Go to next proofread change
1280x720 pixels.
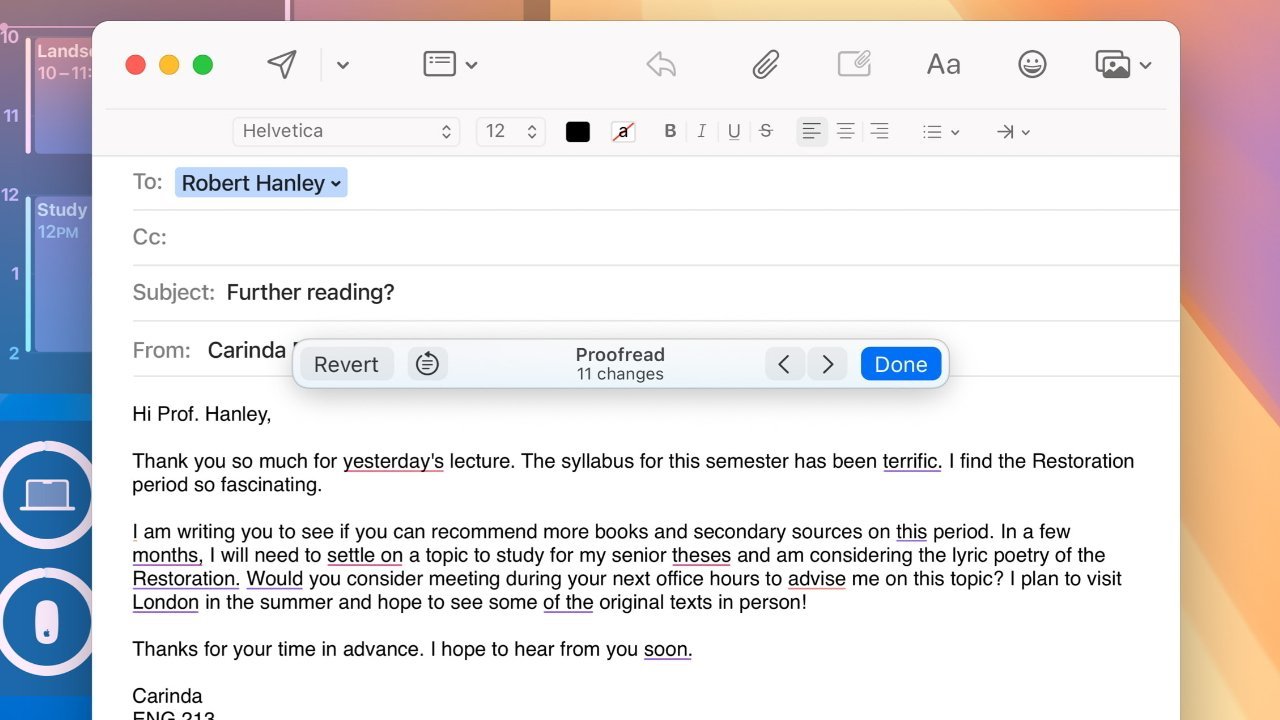pos(827,364)
